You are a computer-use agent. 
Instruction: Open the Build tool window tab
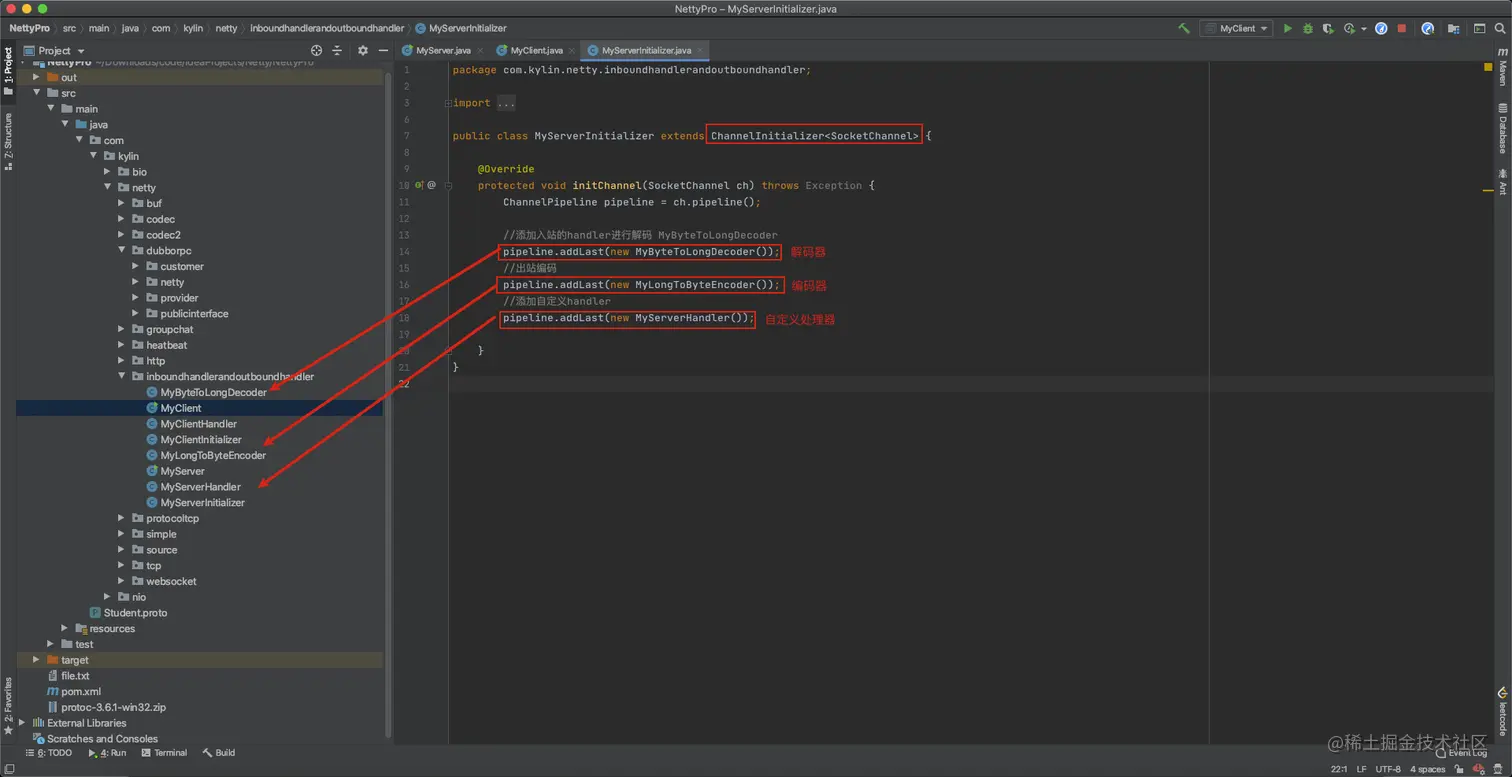[219, 753]
